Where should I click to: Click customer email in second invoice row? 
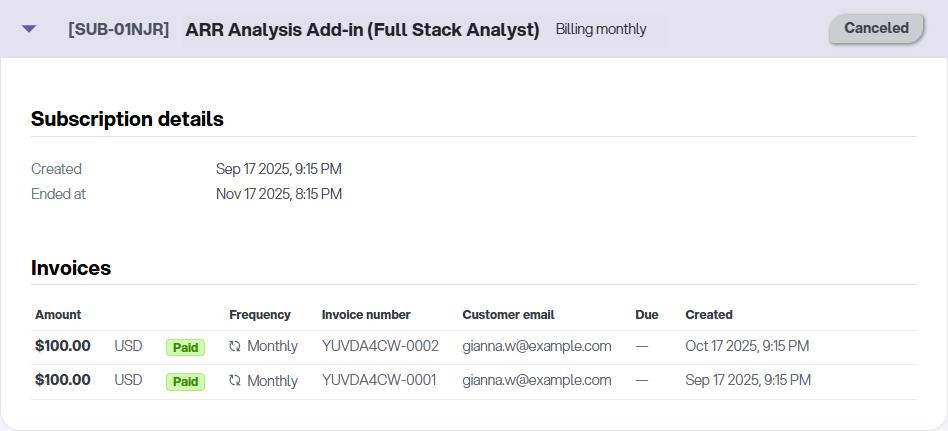click(536, 380)
